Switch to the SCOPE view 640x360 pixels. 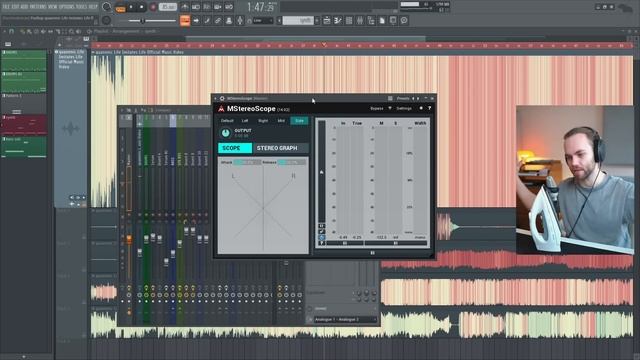235,148
